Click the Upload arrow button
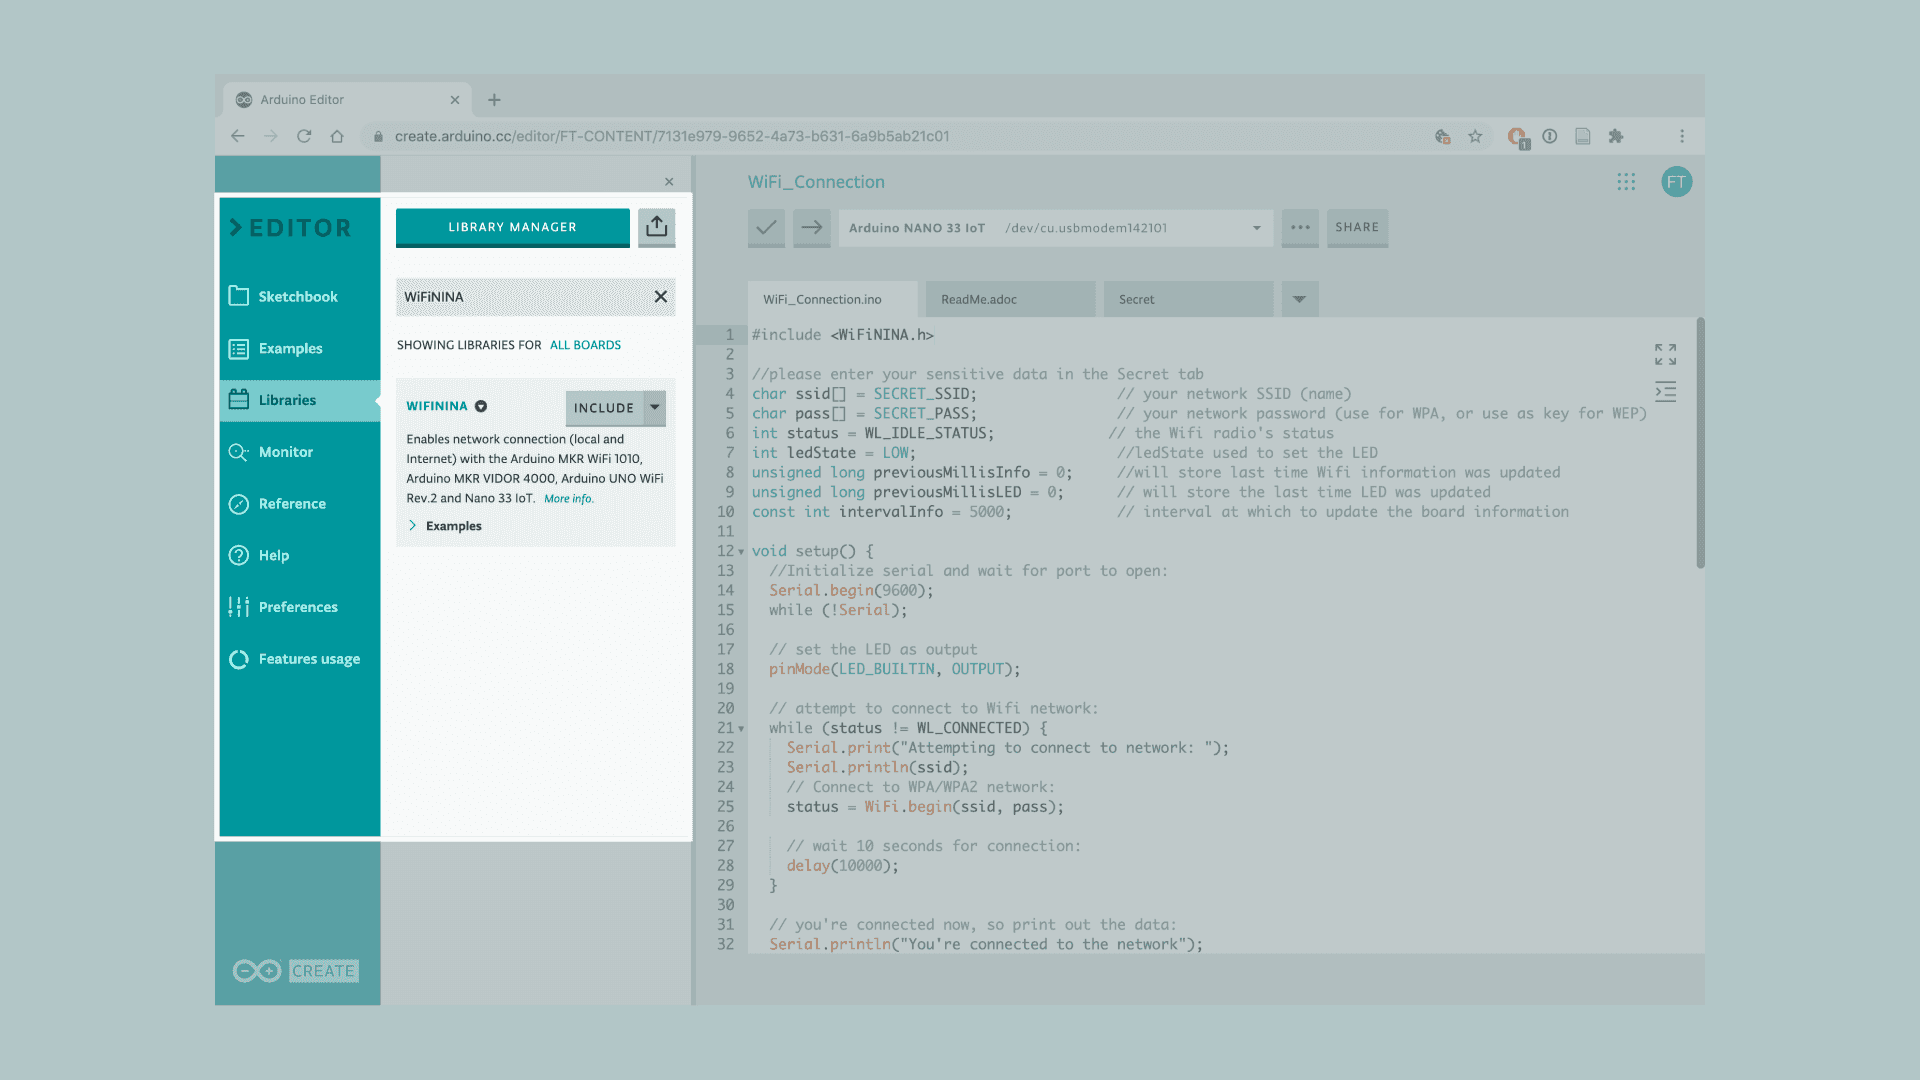1920x1080 pixels. [x=812, y=228]
